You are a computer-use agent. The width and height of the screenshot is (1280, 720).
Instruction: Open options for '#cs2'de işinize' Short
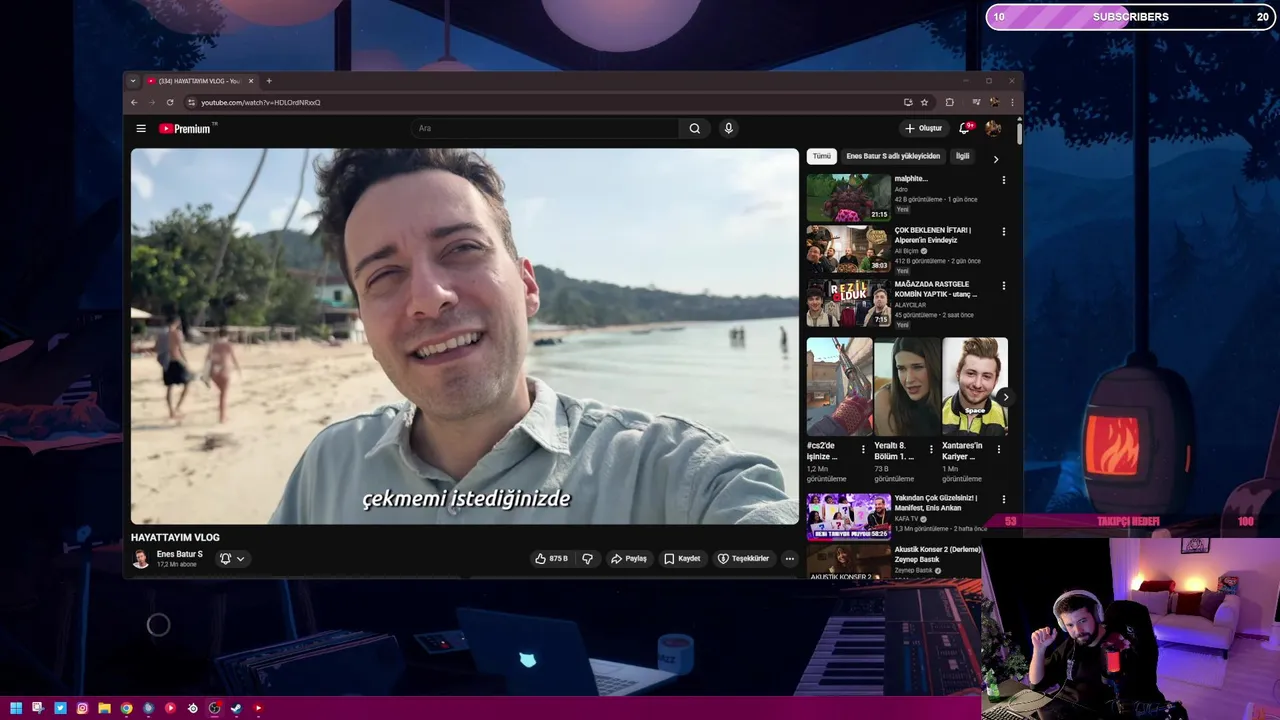click(863, 449)
